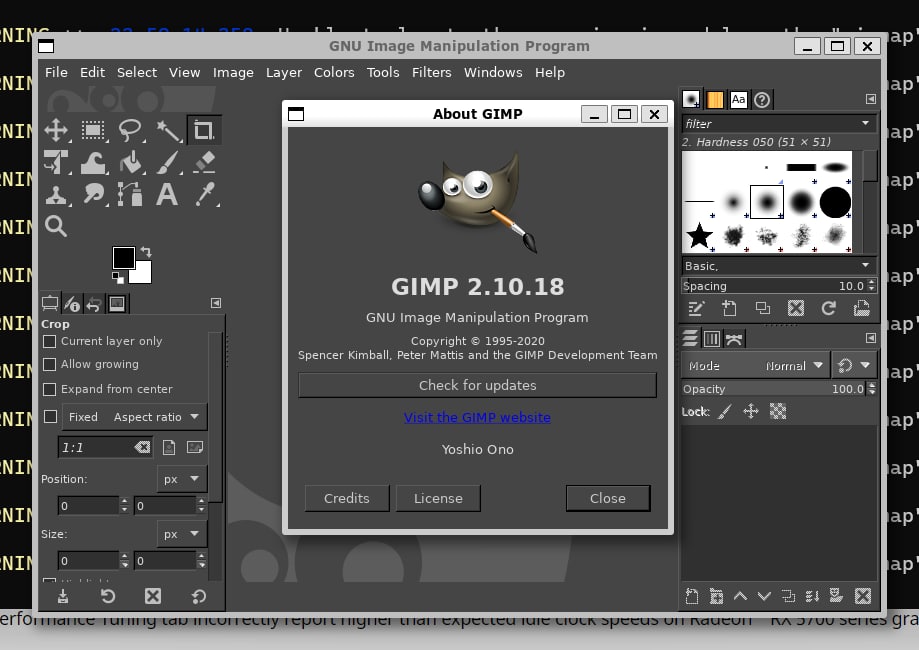Reset Crop tool options to defaults

(199, 597)
